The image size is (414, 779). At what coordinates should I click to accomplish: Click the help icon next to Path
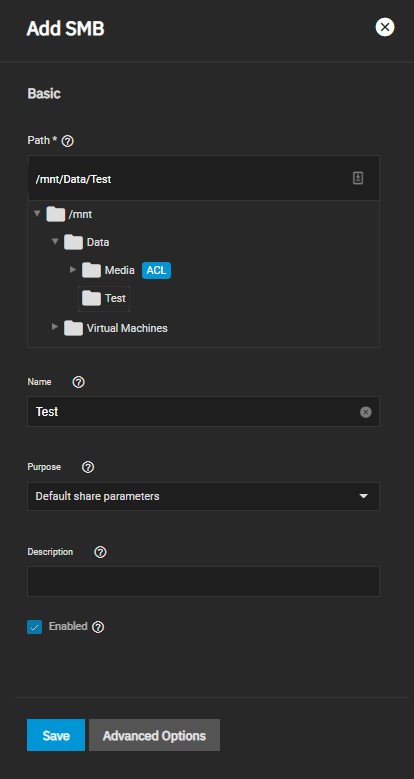(x=69, y=141)
